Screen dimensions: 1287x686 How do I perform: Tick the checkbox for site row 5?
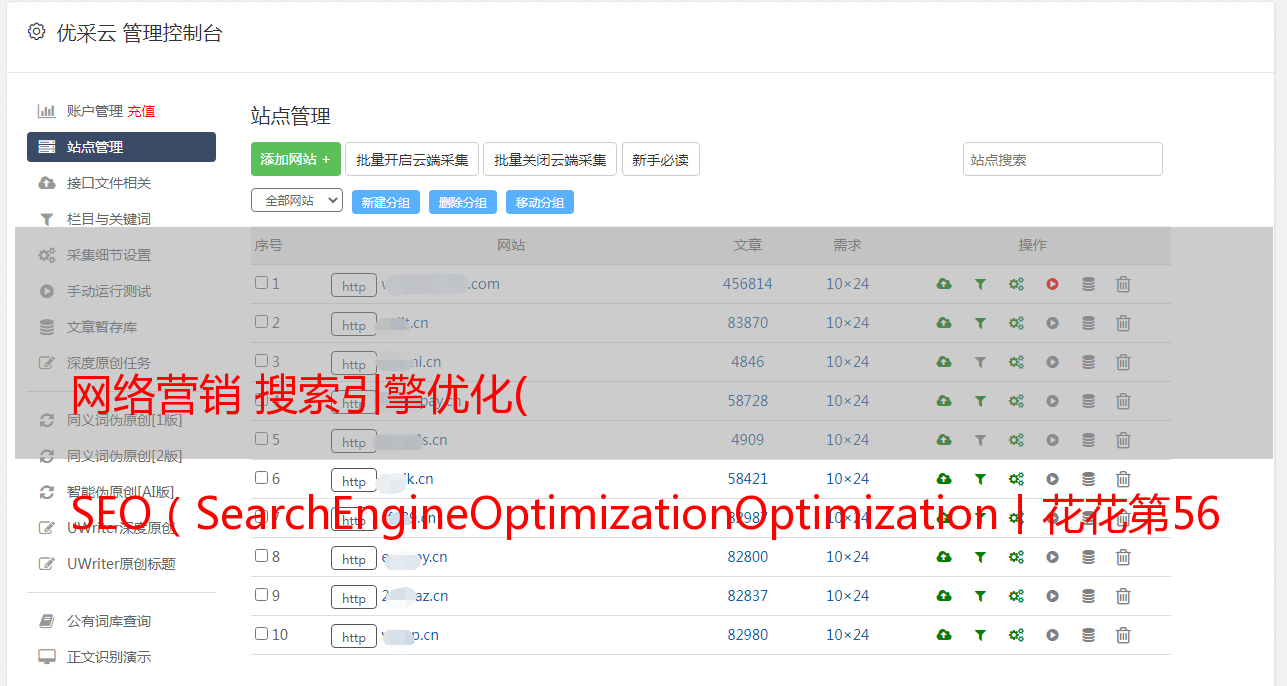click(261, 439)
